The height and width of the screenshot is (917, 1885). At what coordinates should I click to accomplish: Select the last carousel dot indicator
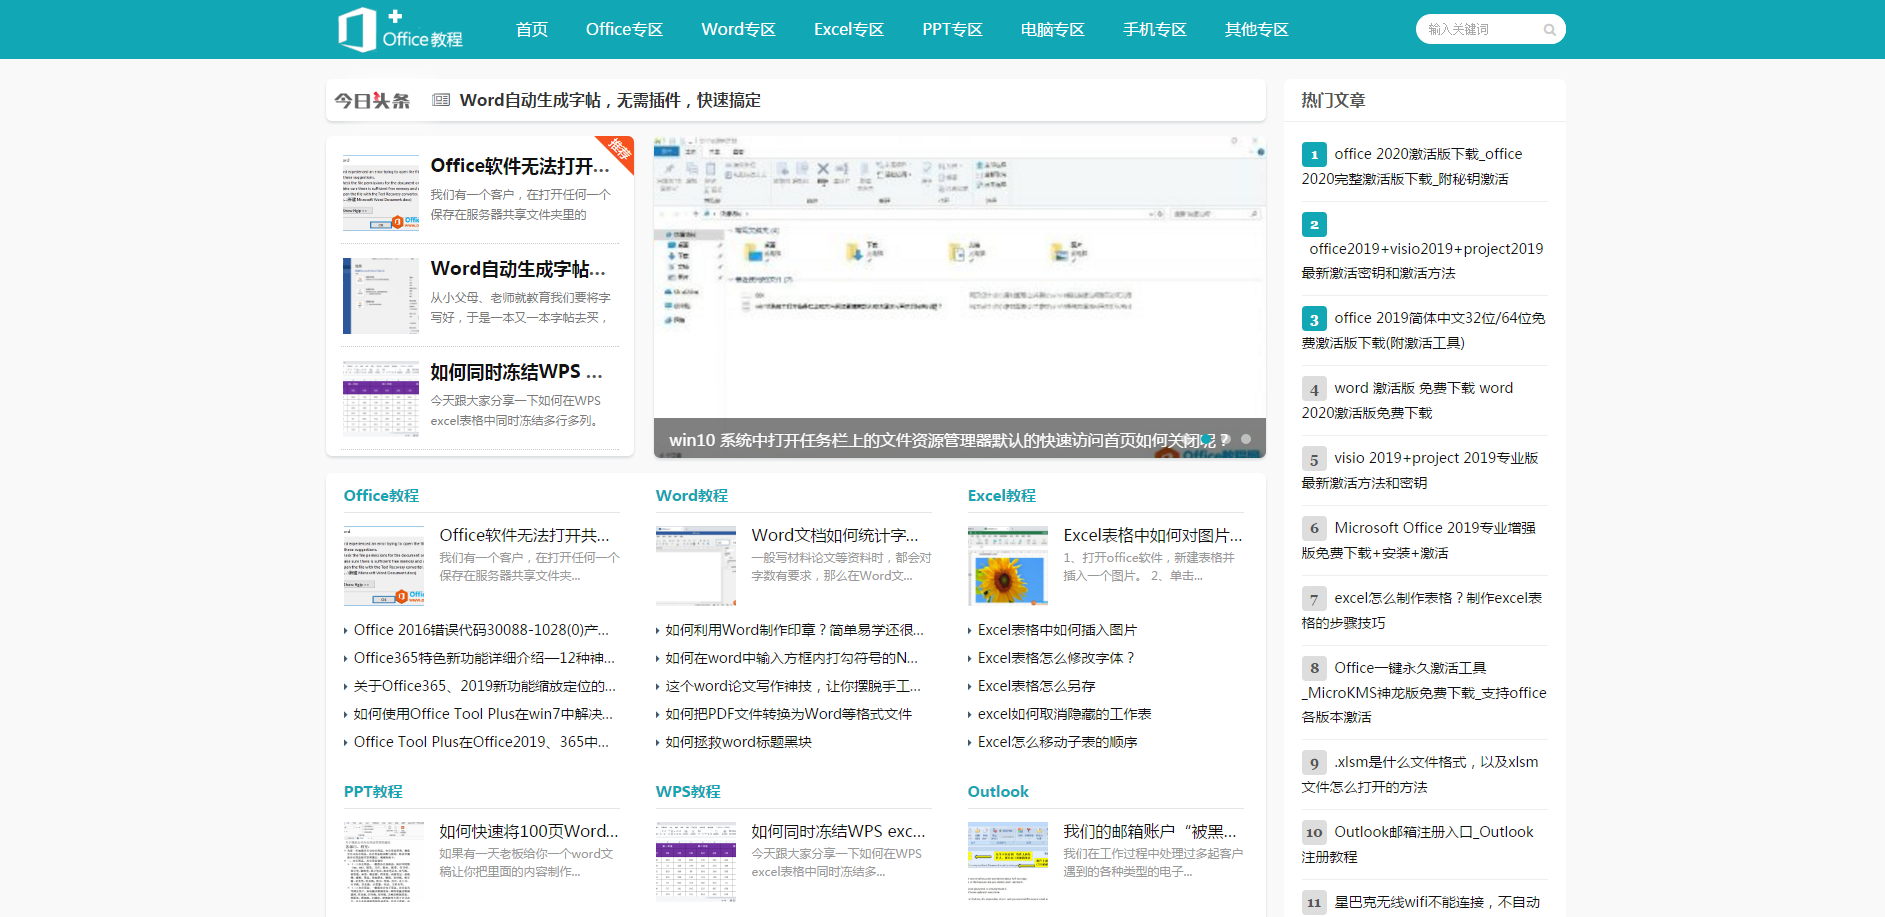coord(1246,439)
